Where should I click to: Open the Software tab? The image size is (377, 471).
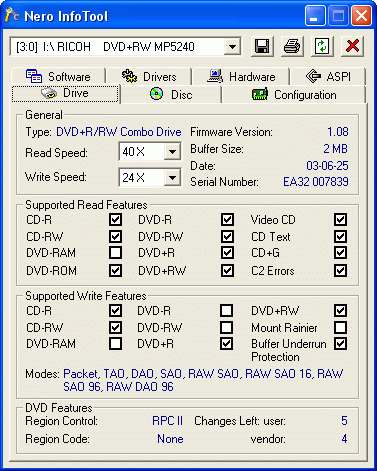(58, 76)
